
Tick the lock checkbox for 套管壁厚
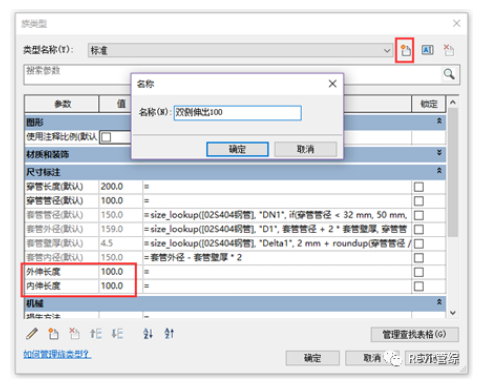(419, 244)
